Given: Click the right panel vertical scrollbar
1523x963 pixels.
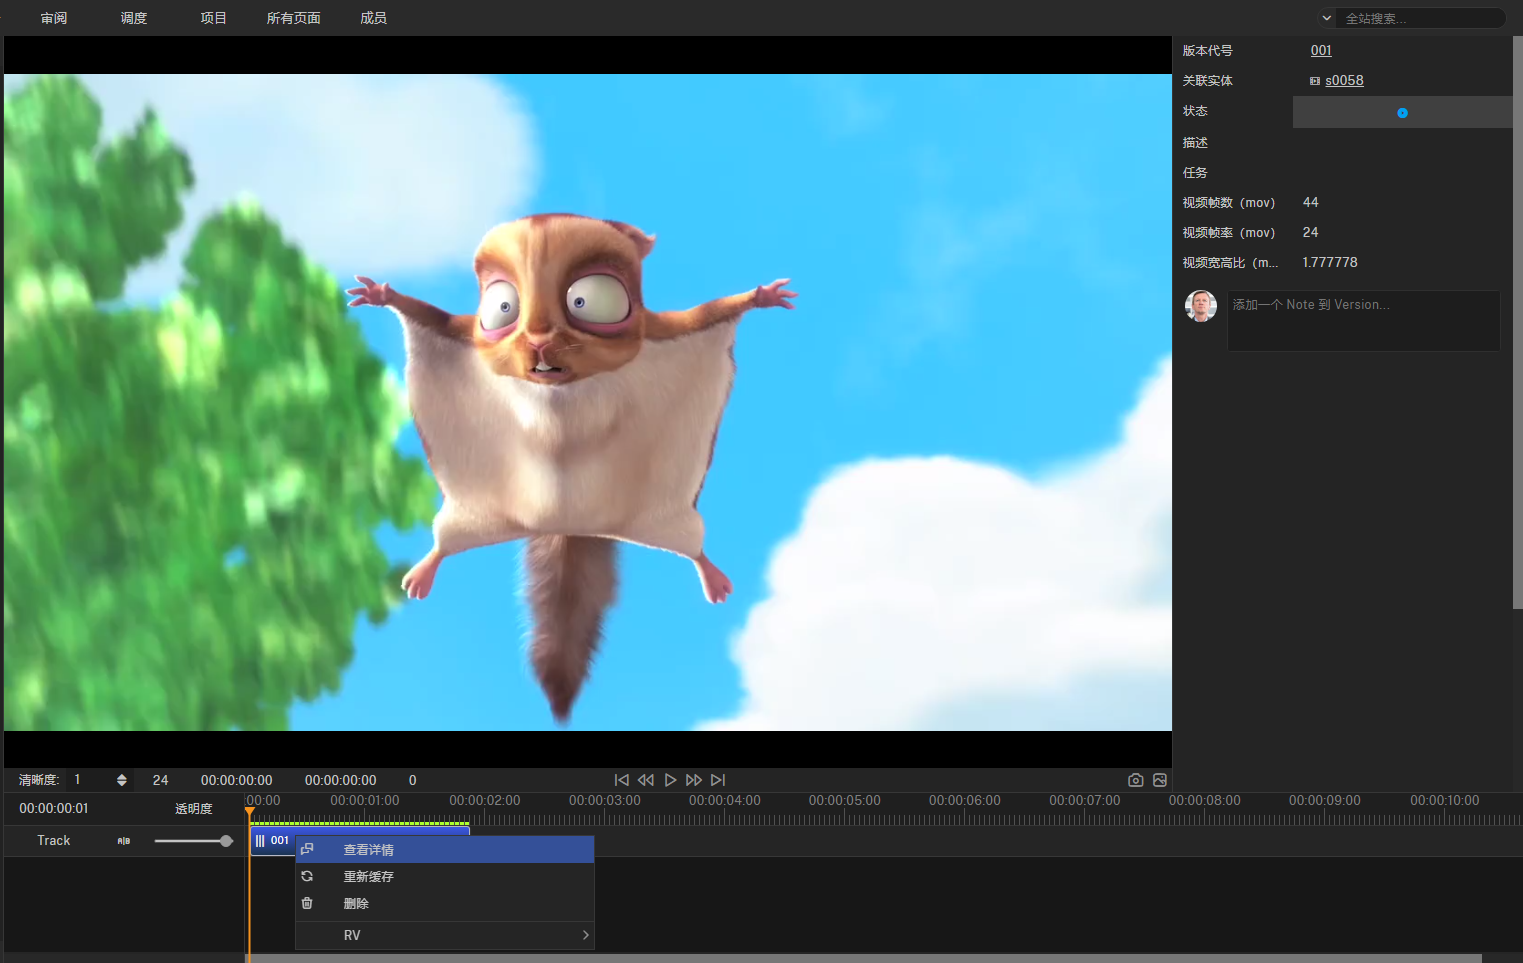Looking at the screenshot, I should point(1518,322).
